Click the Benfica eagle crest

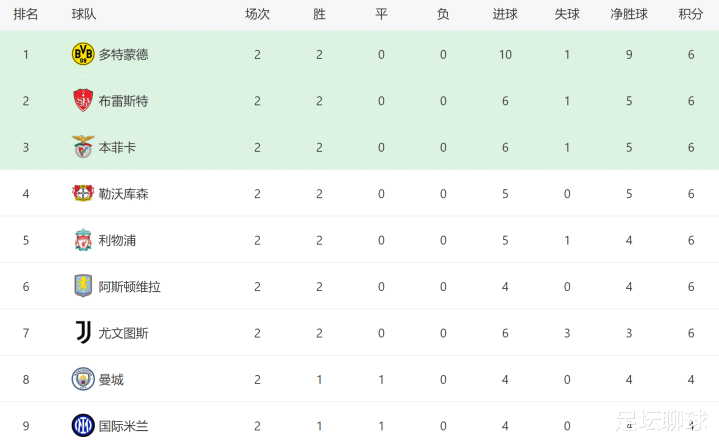click(x=83, y=147)
